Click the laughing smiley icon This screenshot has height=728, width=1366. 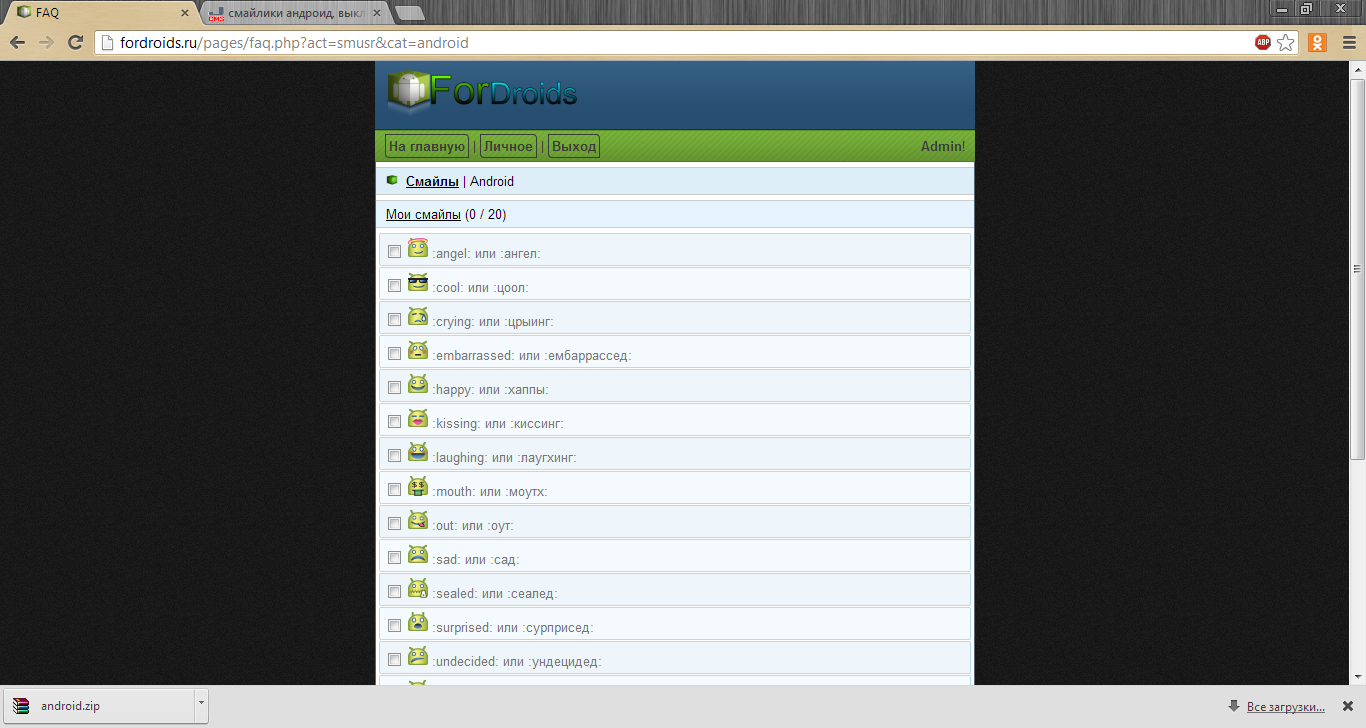(418, 453)
